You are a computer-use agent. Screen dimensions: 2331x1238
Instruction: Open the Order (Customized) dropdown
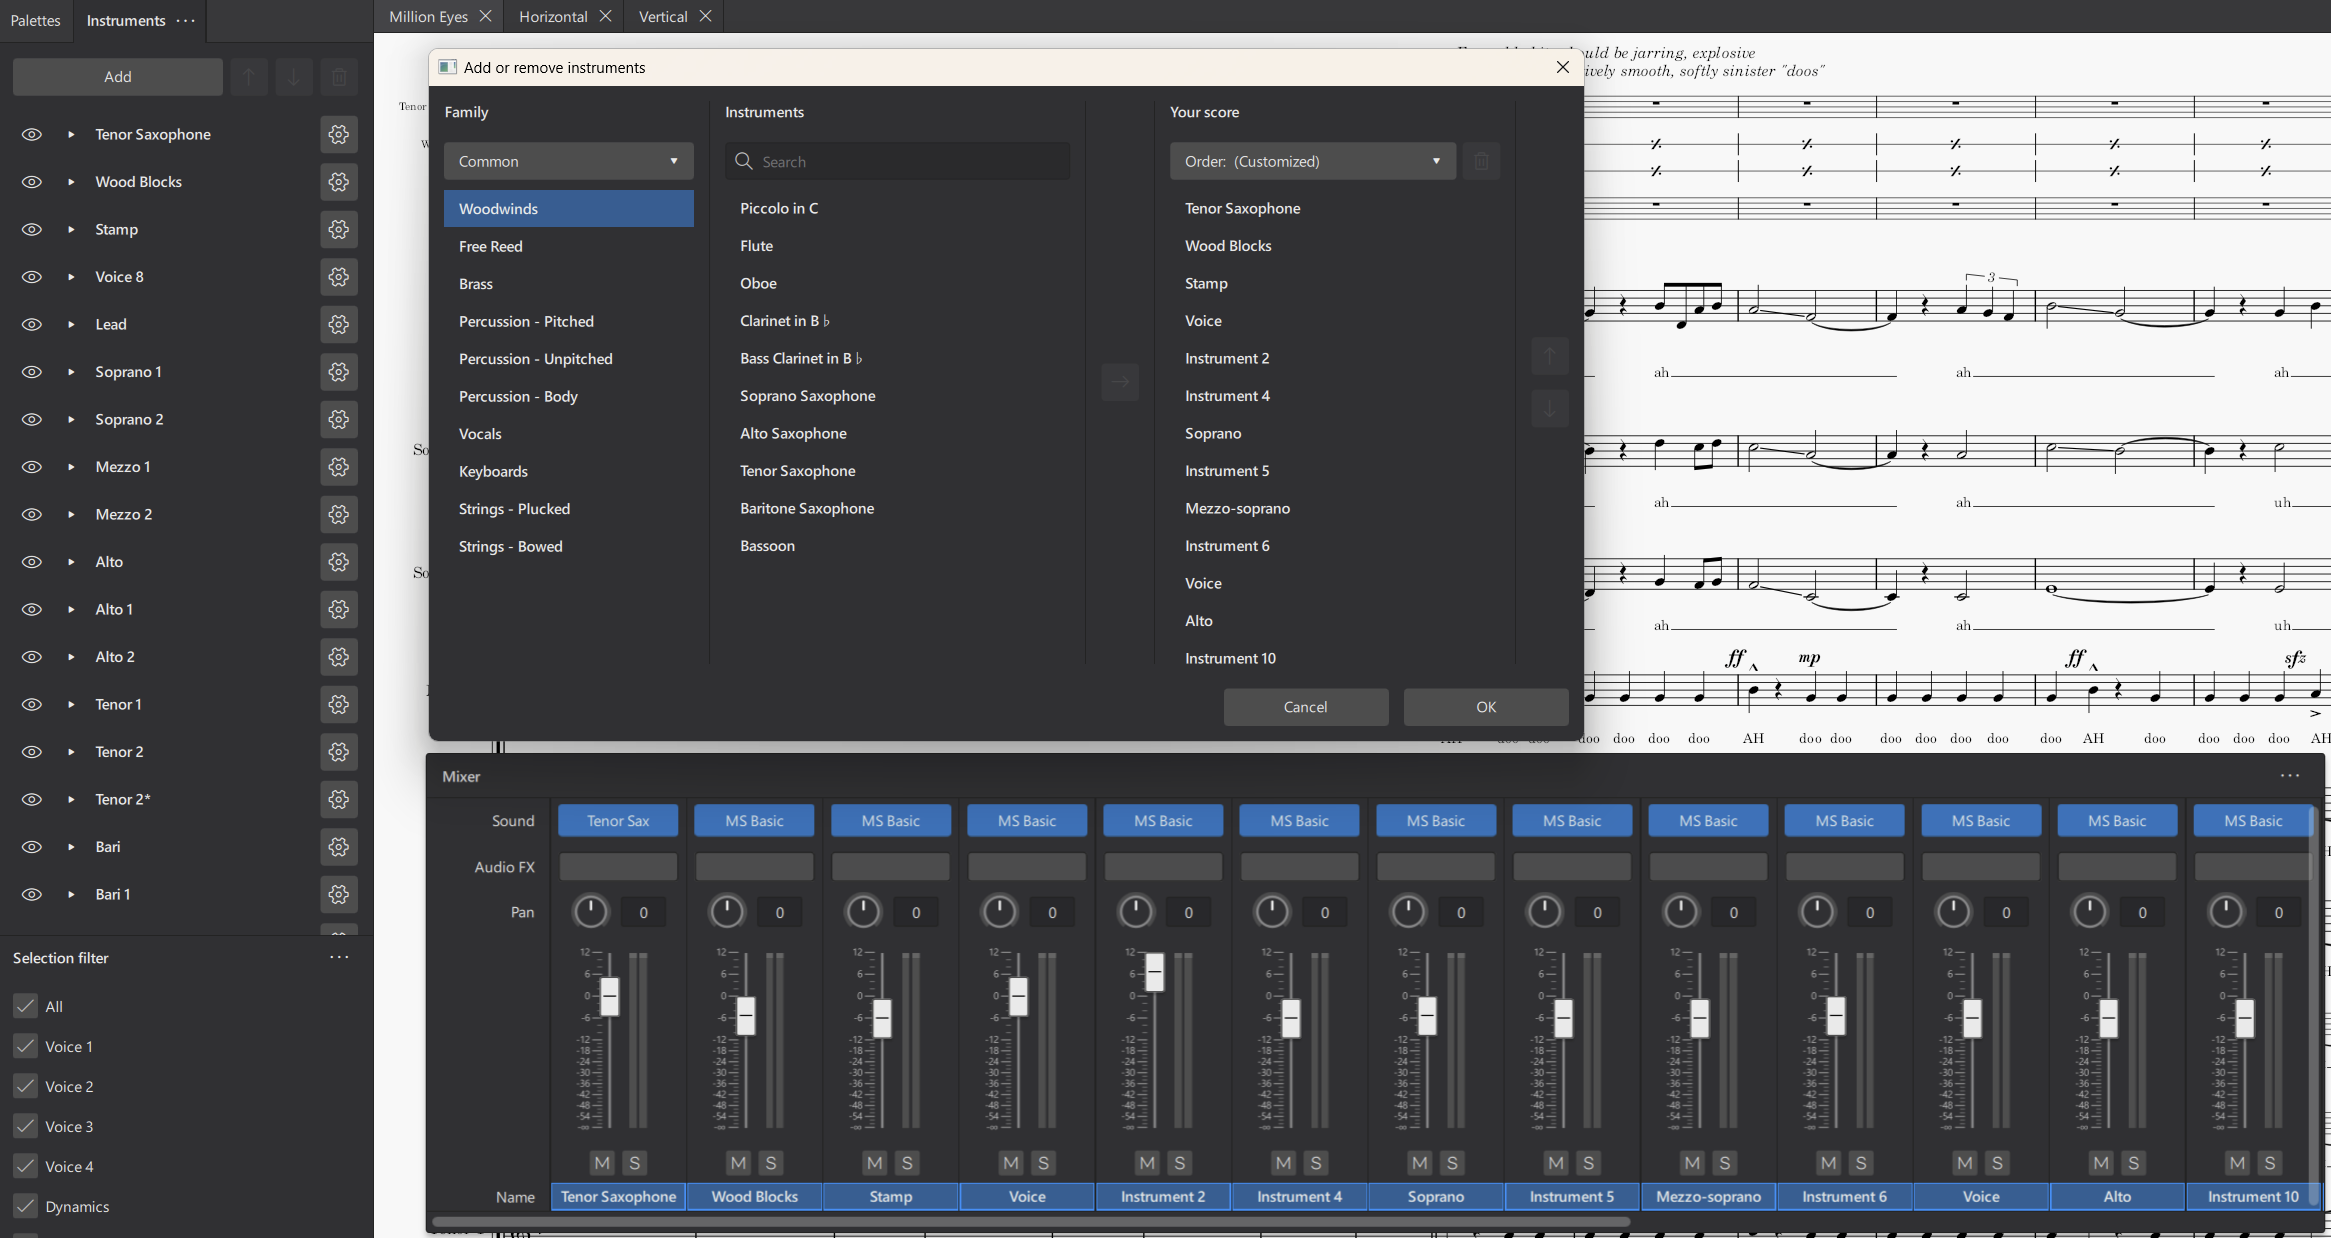pyautogui.click(x=1311, y=161)
